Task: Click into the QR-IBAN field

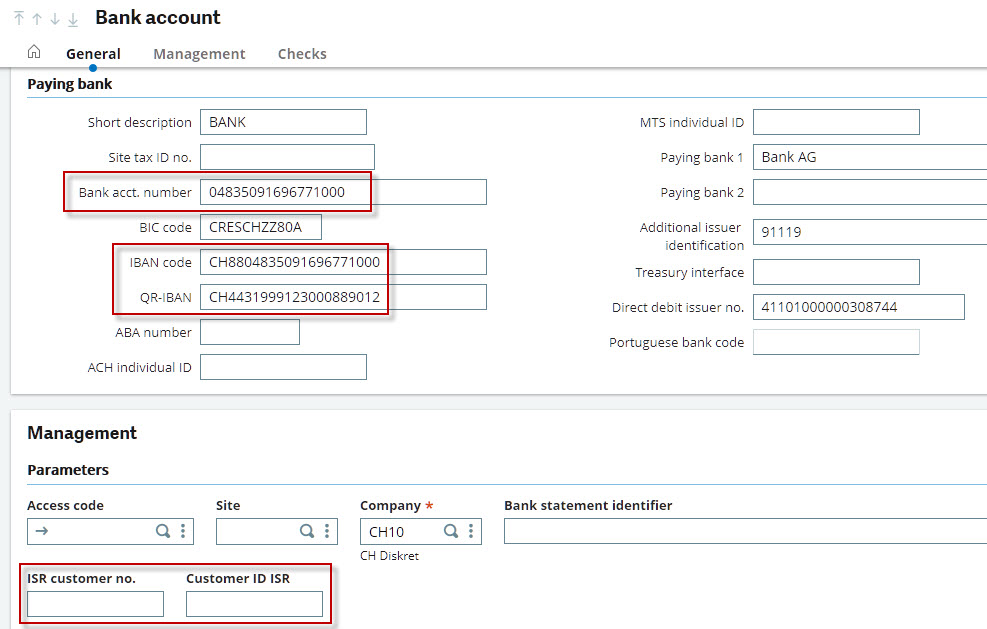Action: click(343, 297)
